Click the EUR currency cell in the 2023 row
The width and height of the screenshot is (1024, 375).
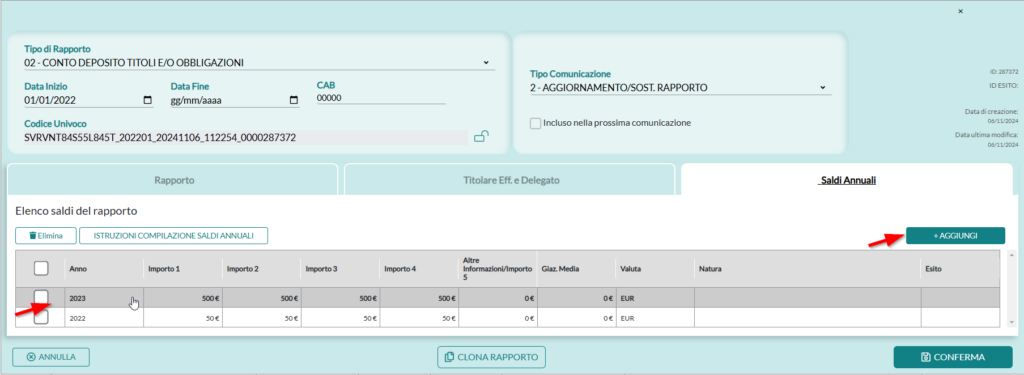coord(654,297)
